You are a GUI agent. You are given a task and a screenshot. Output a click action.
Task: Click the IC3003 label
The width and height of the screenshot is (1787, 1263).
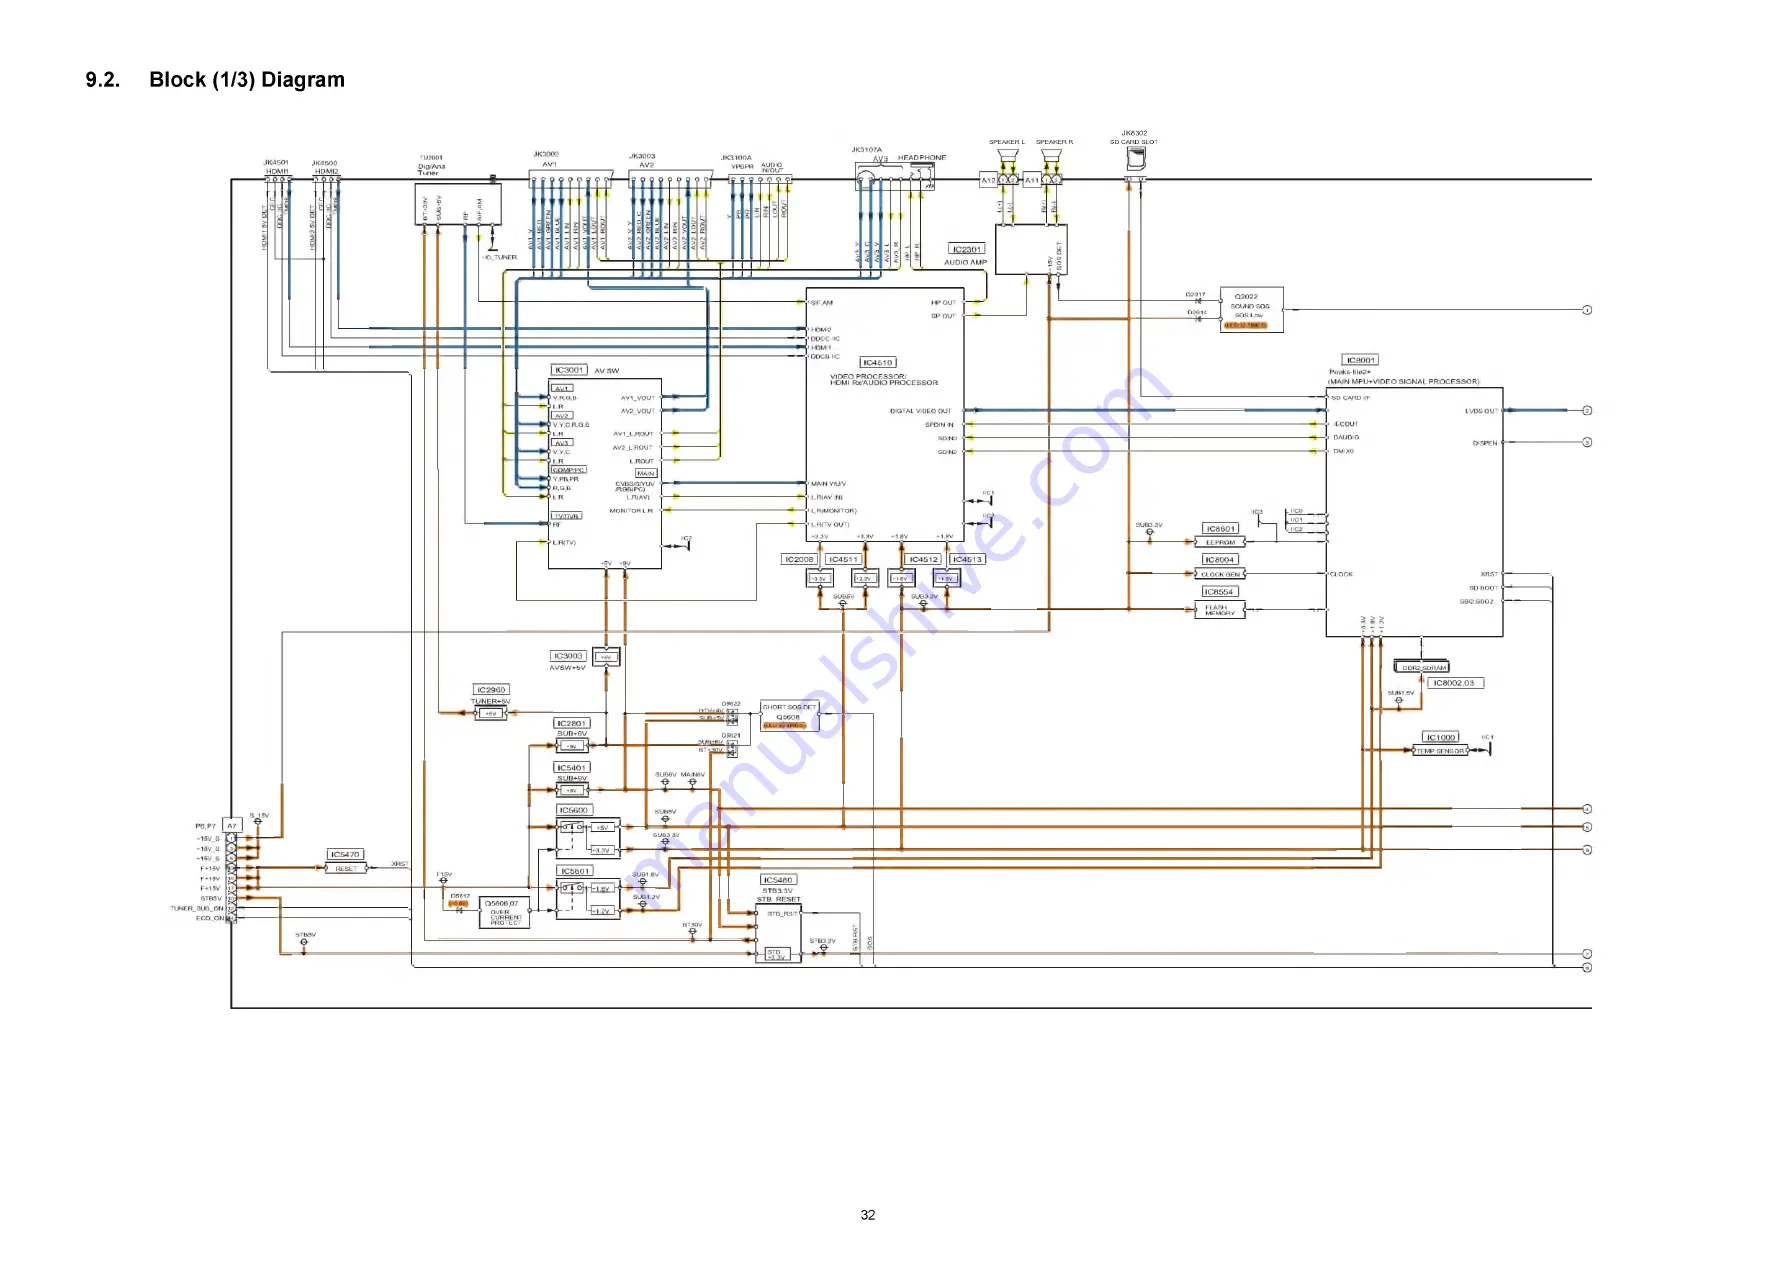click(567, 656)
